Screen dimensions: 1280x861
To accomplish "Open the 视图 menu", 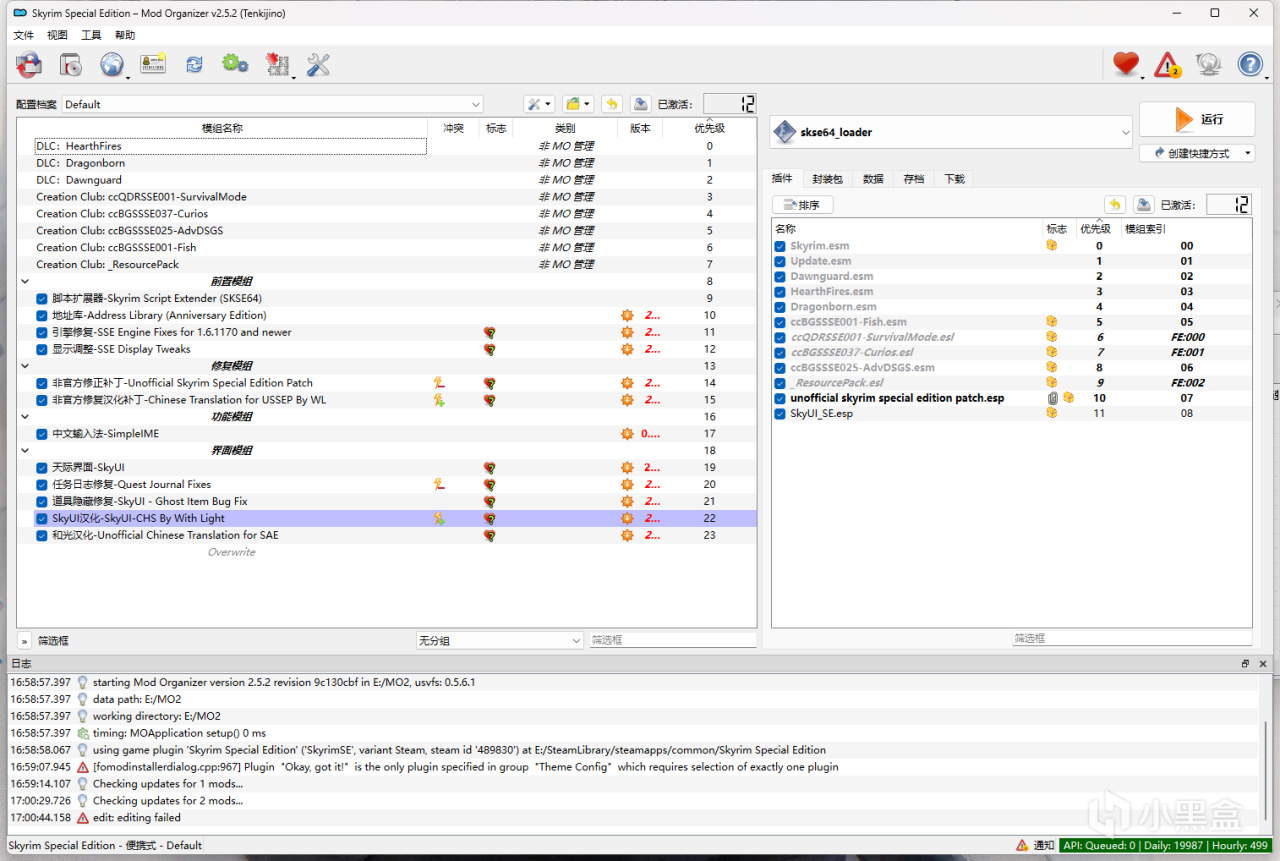I will click(57, 35).
